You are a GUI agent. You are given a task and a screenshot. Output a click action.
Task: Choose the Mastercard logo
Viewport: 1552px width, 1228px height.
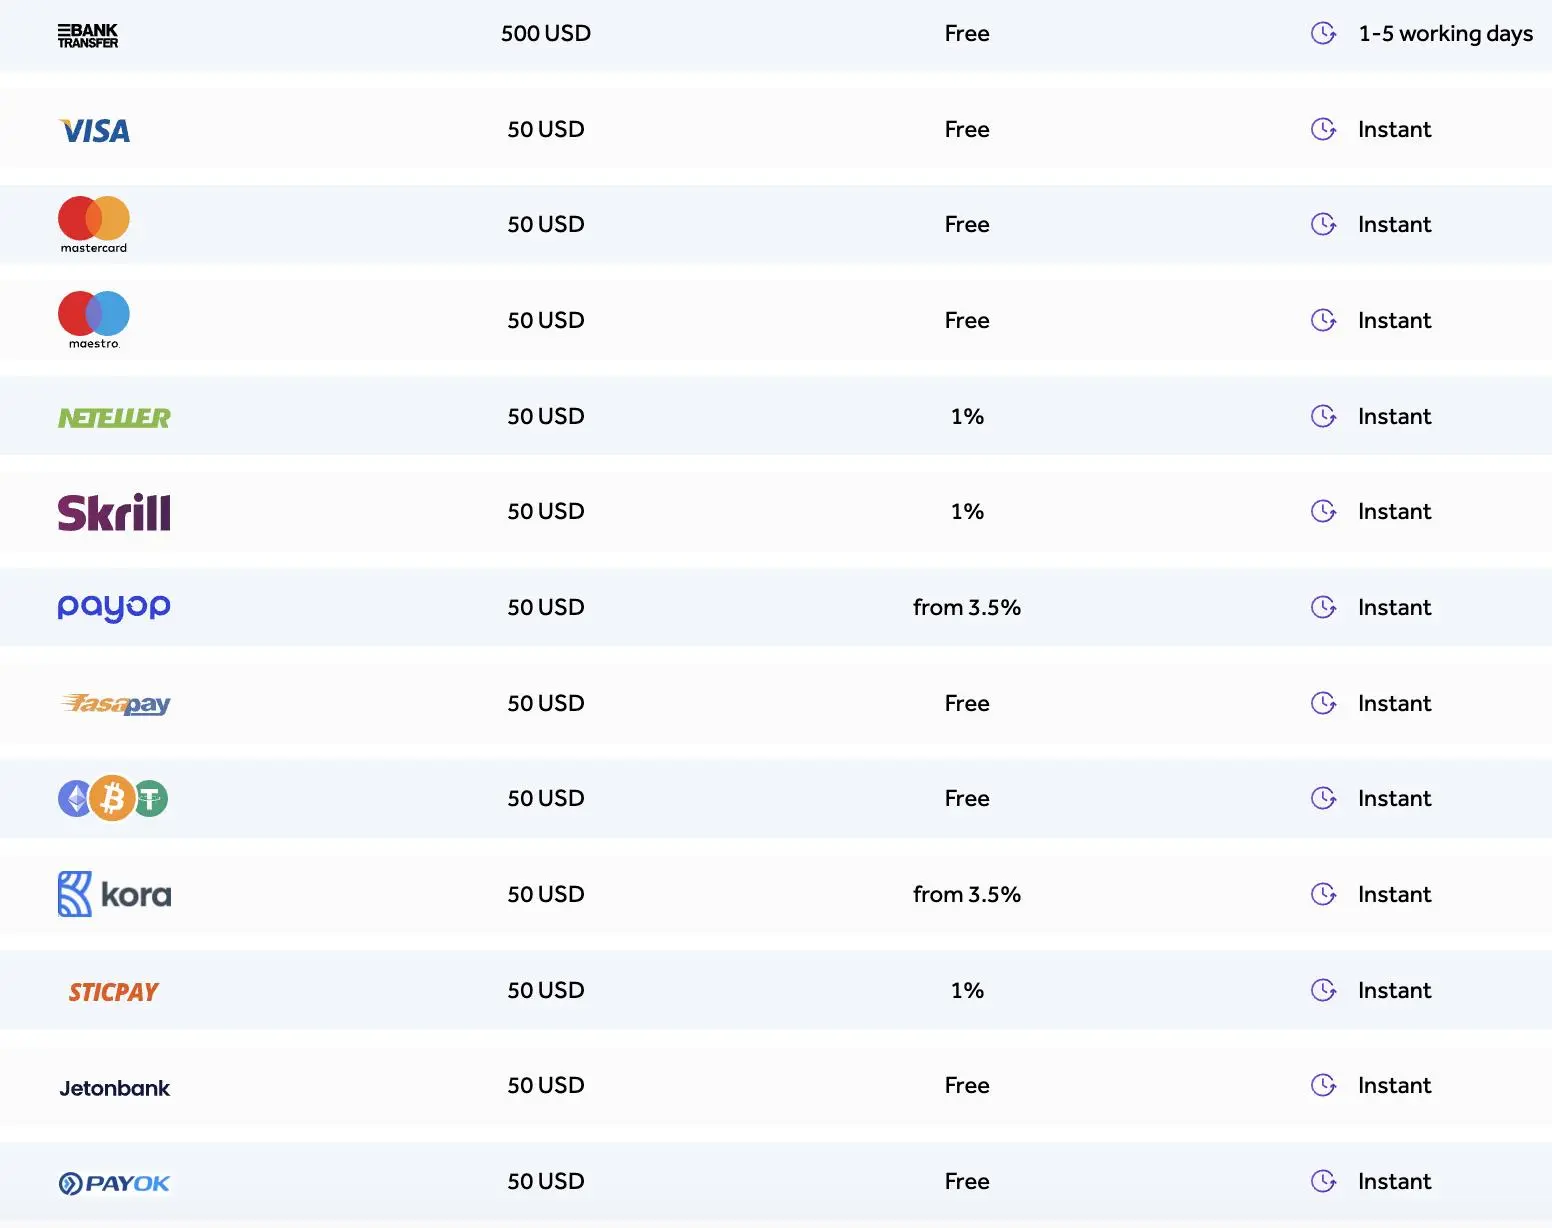(94, 225)
